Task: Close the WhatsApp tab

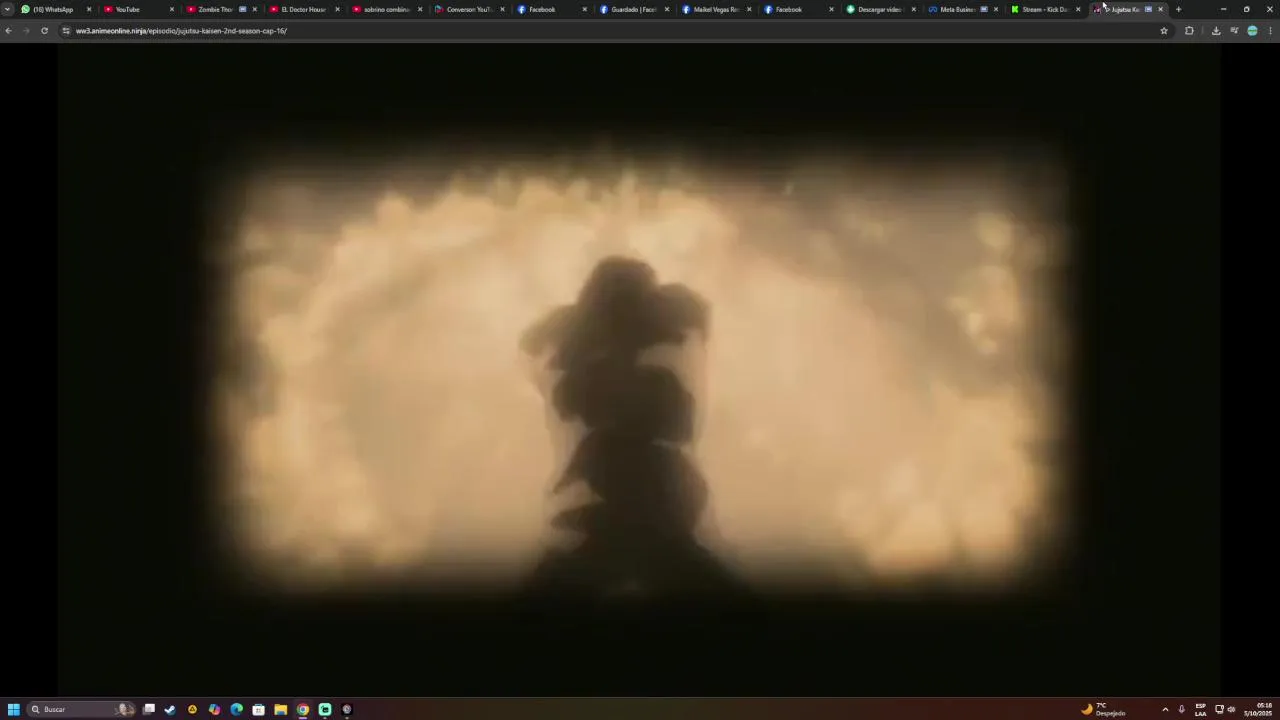Action: coord(88,9)
